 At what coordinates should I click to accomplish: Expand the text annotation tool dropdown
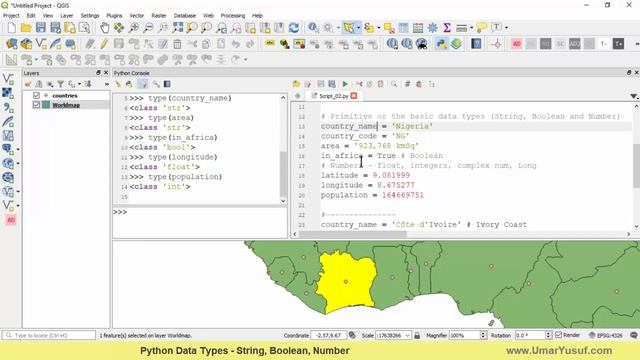coord(507,28)
